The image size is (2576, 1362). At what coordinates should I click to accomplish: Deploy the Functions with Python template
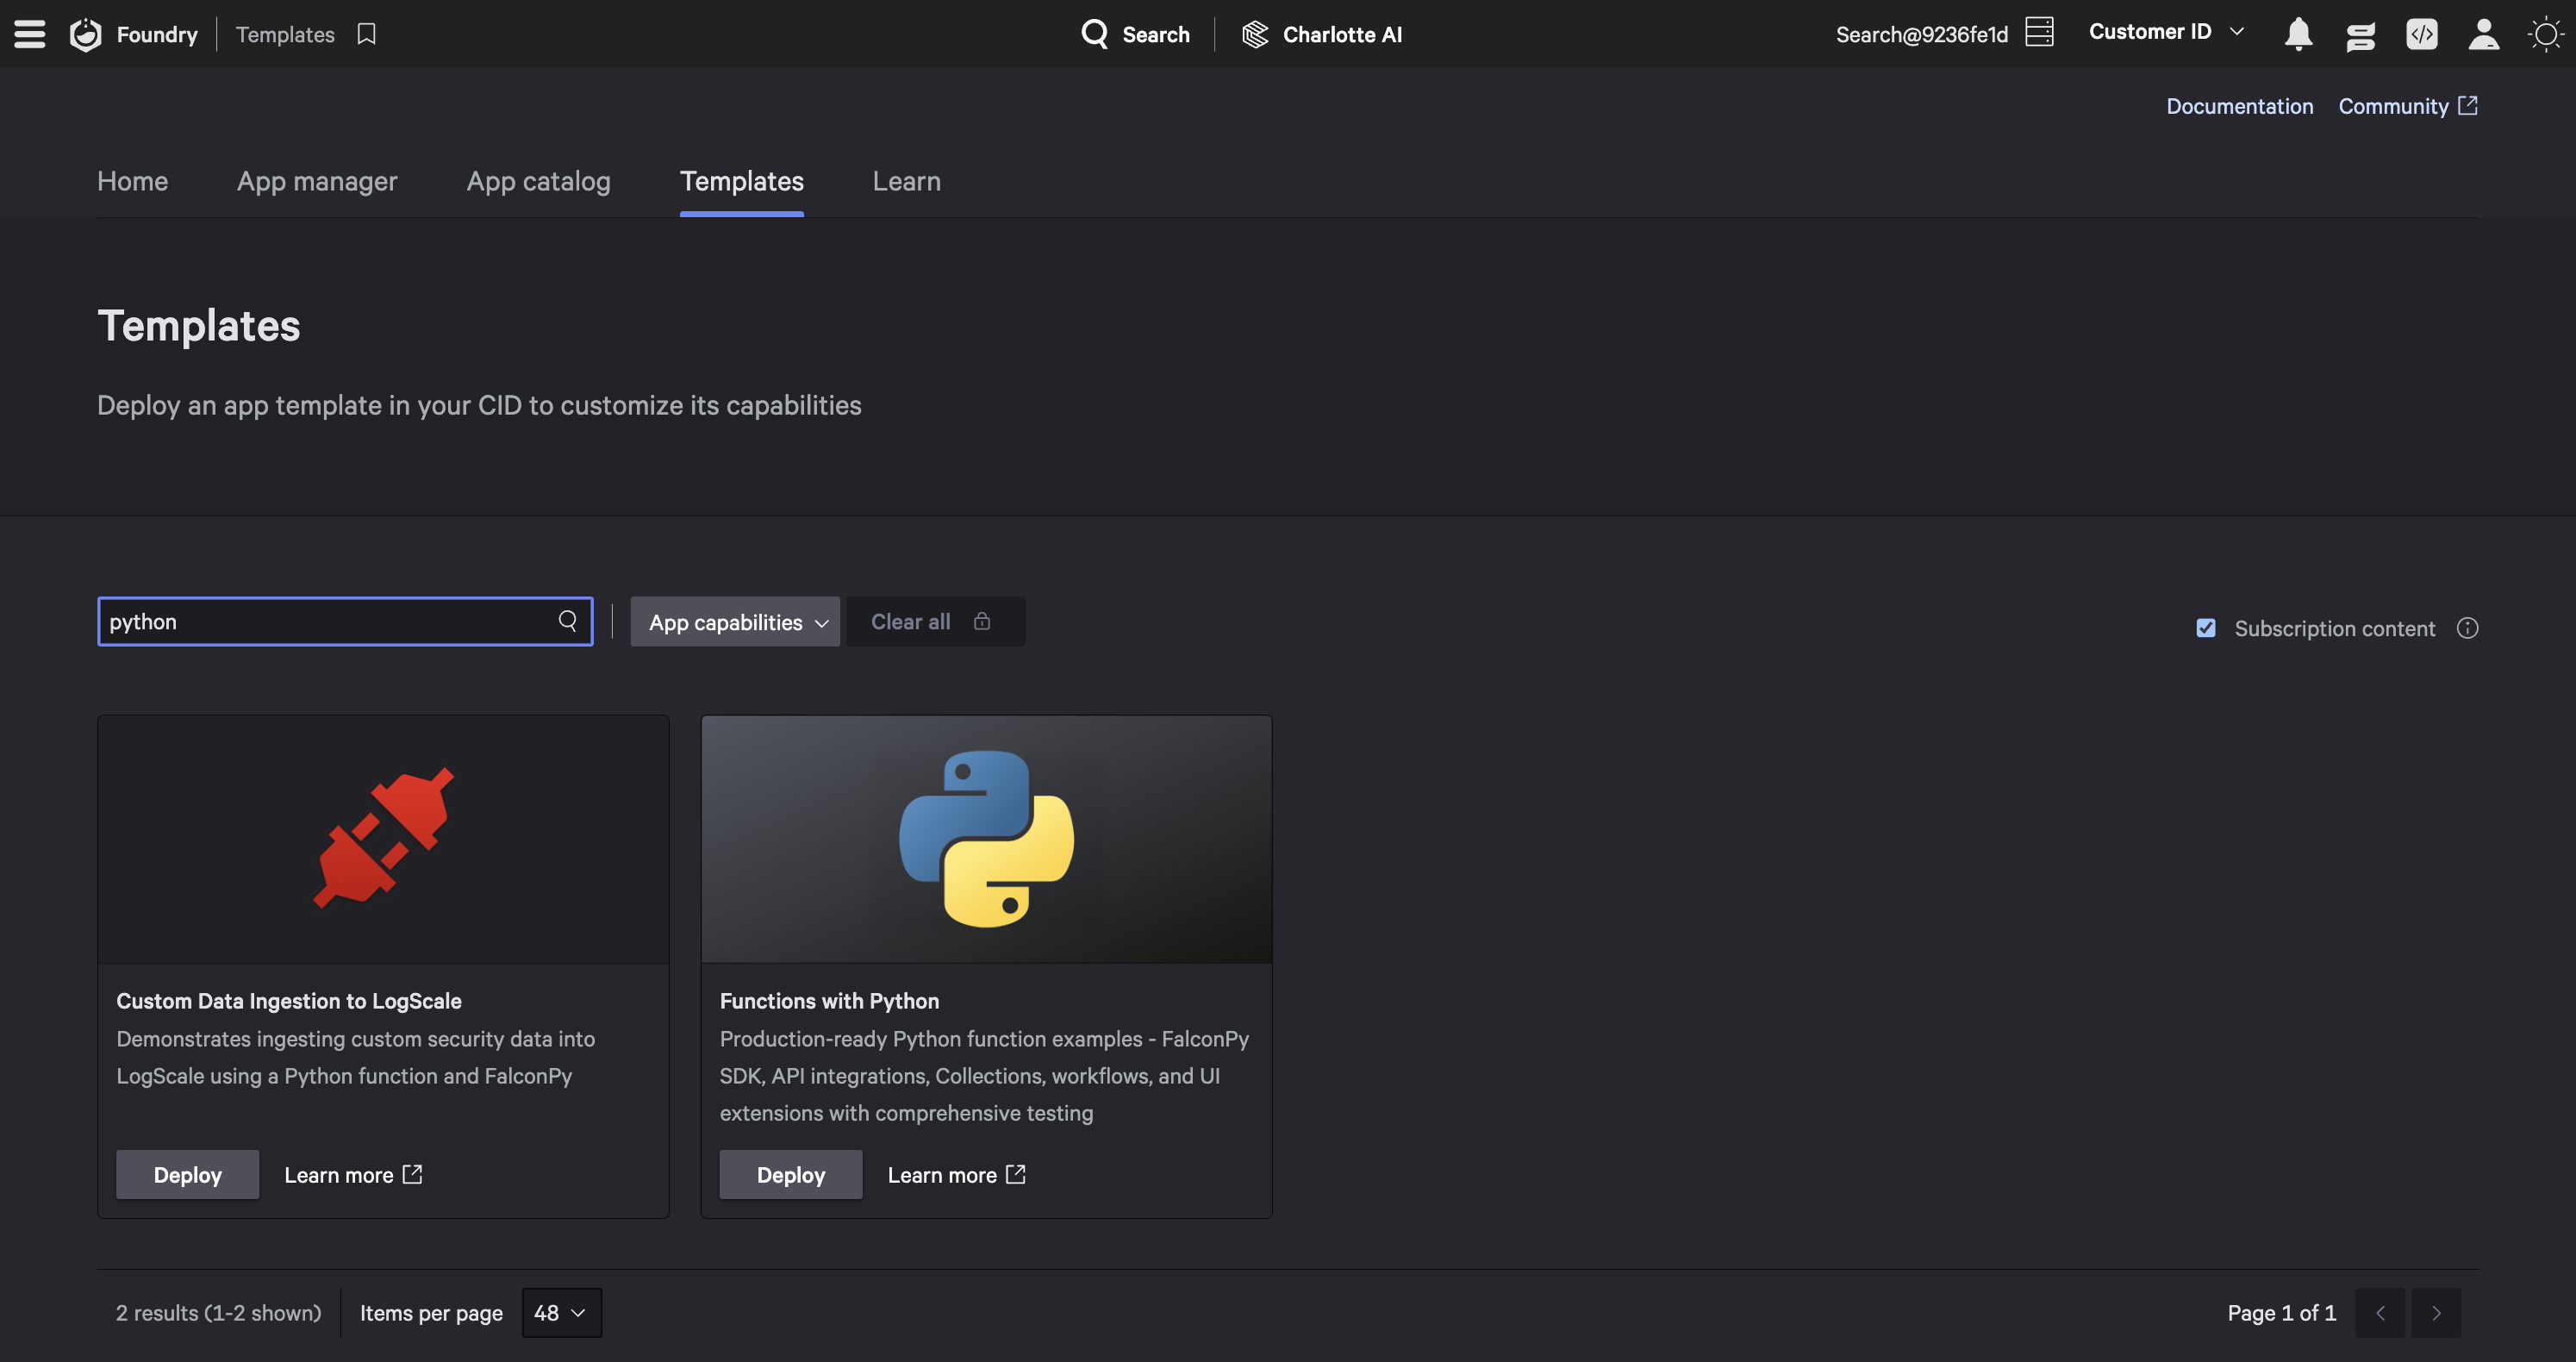(790, 1175)
